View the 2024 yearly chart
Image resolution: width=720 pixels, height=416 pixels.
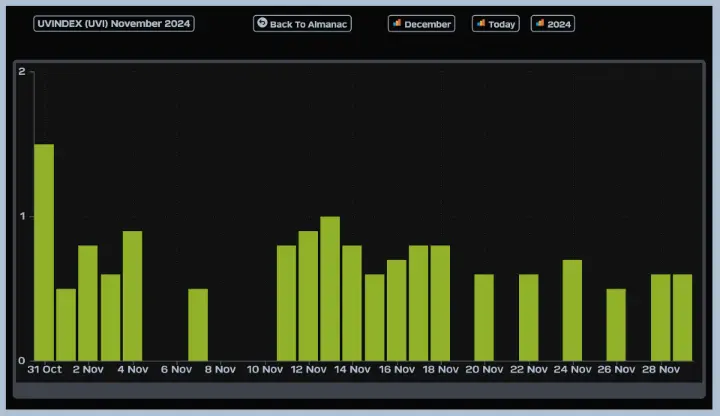(553, 23)
